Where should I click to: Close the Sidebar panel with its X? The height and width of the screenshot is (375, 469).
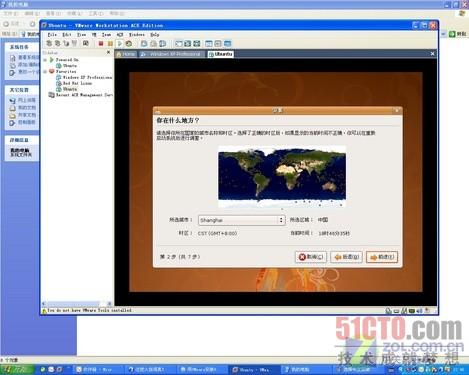pos(108,52)
